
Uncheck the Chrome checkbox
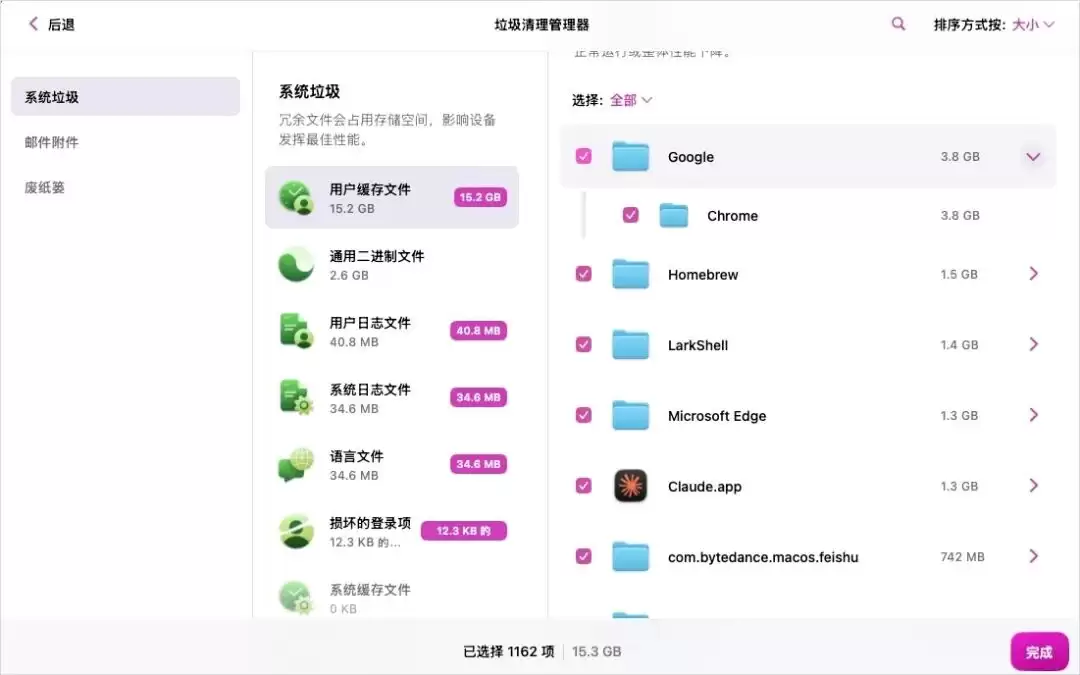(630, 216)
